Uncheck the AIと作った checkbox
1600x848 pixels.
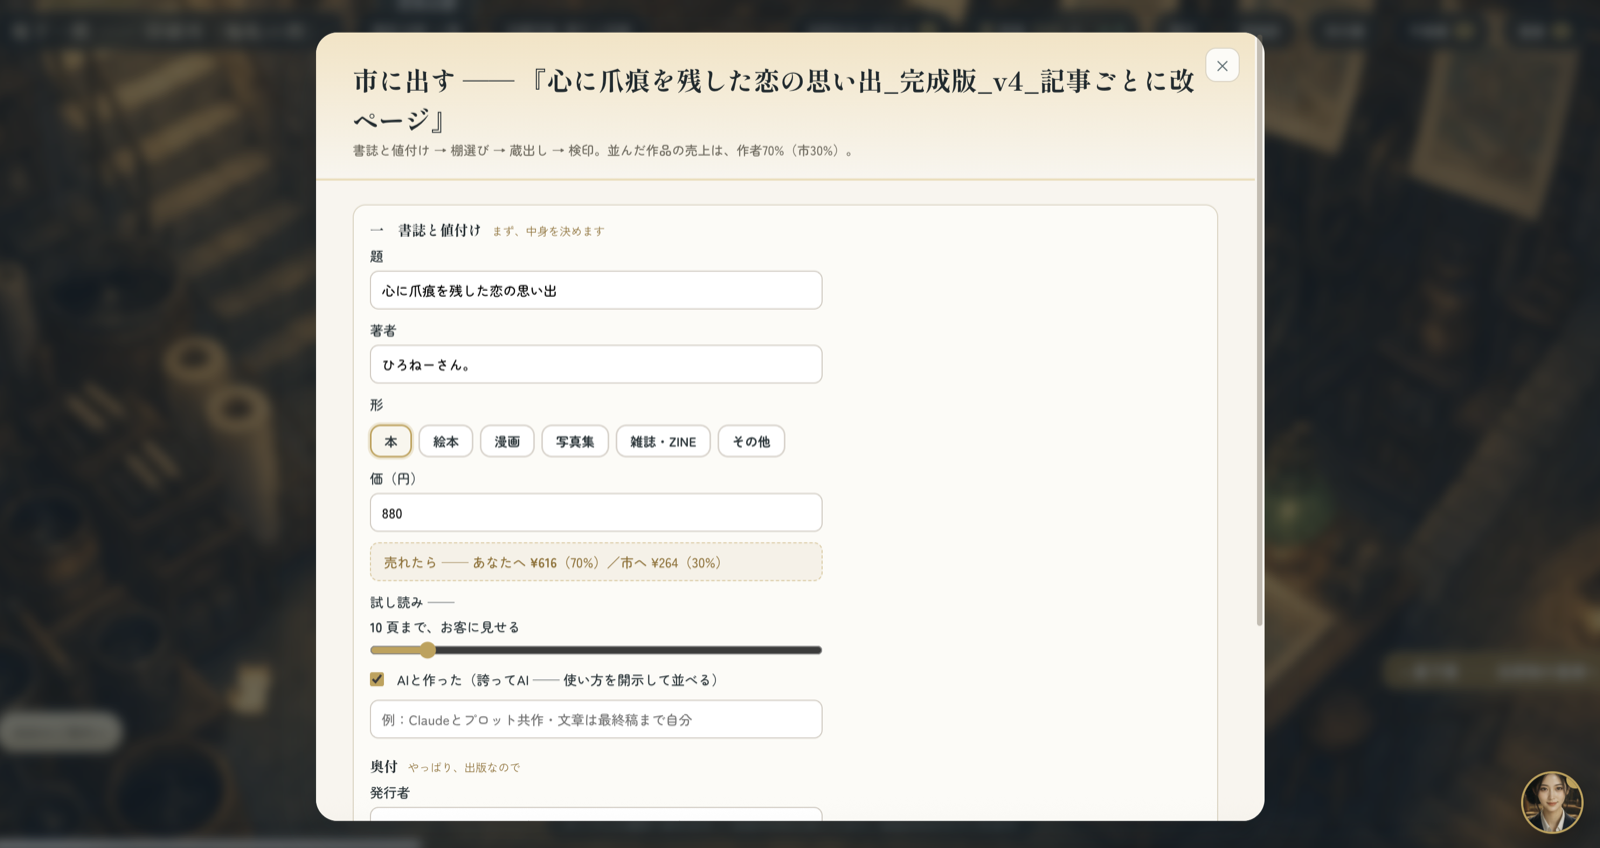377,679
